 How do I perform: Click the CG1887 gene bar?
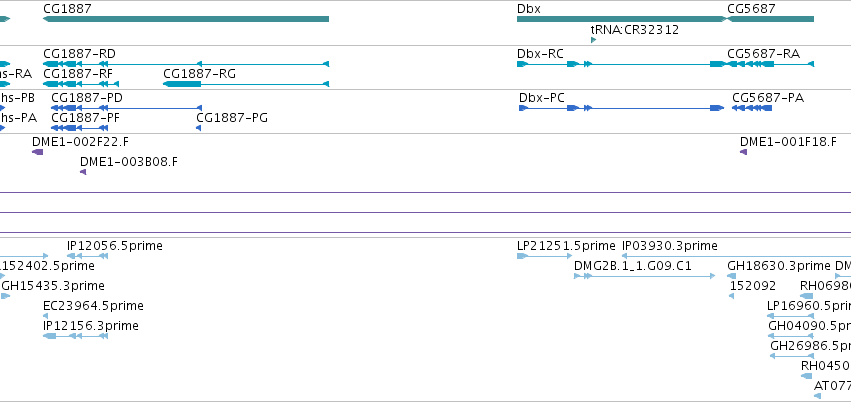186,19
